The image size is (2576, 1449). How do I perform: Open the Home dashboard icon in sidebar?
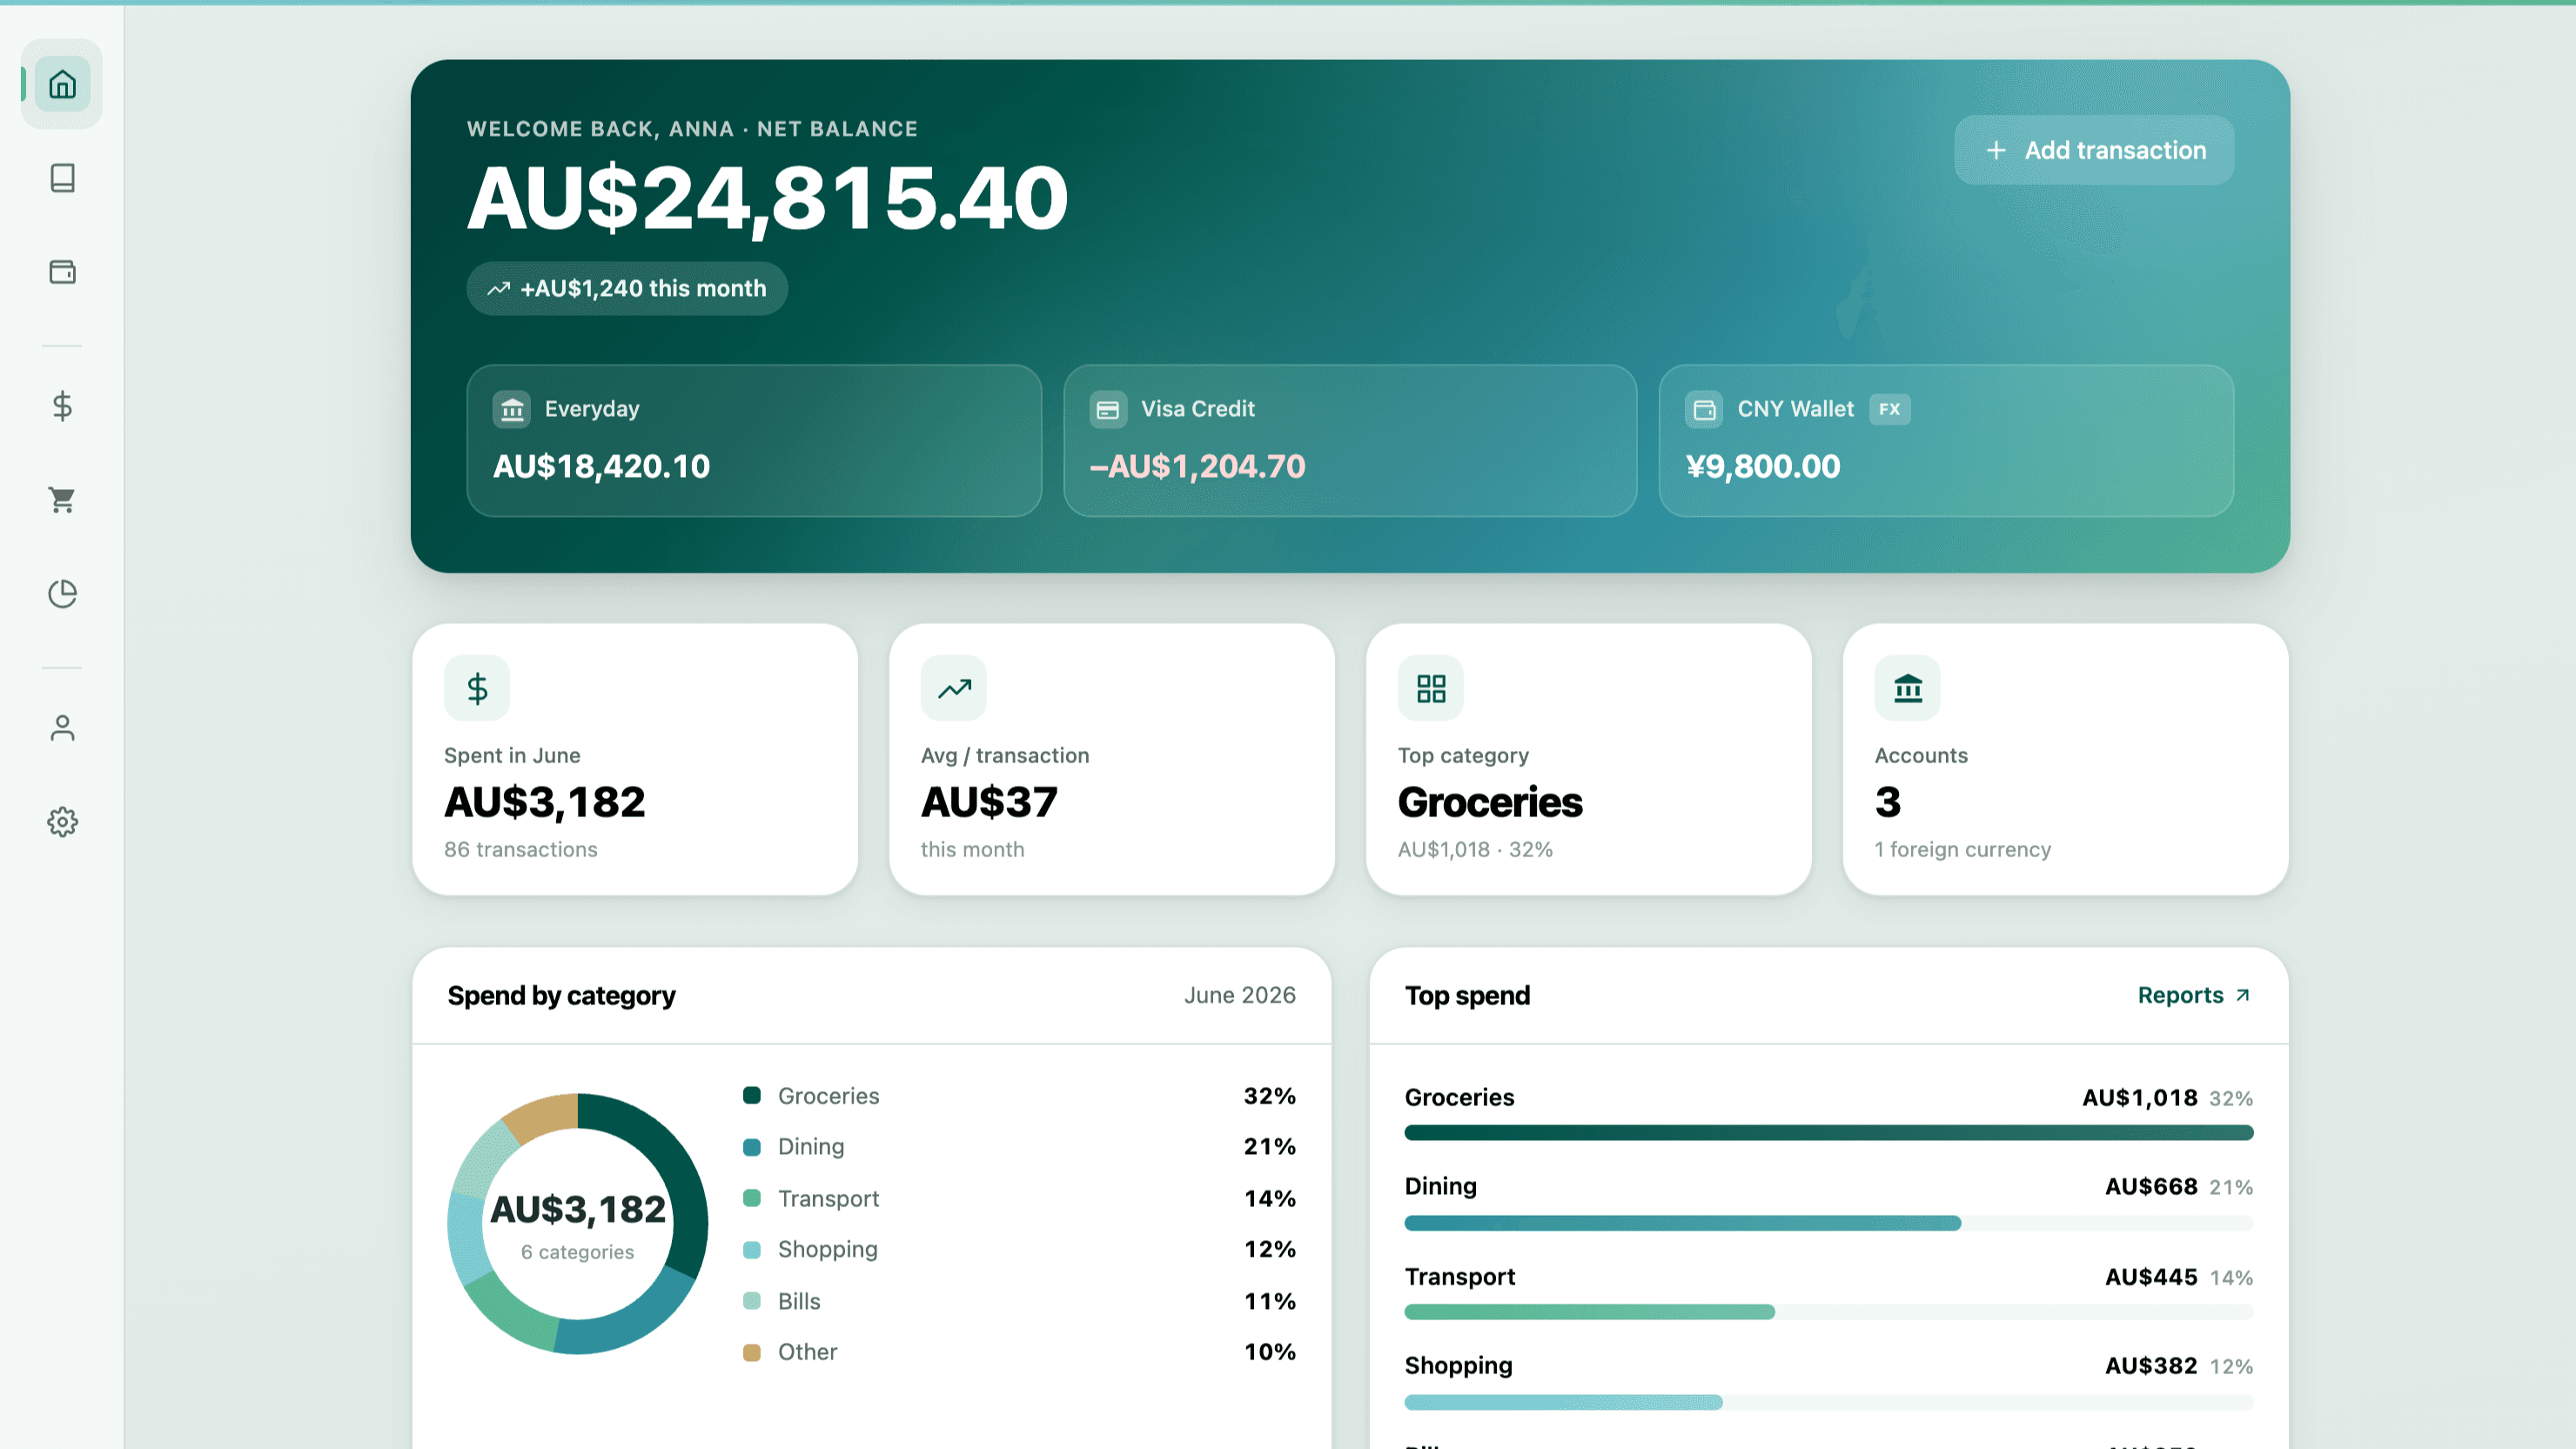pos(62,84)
